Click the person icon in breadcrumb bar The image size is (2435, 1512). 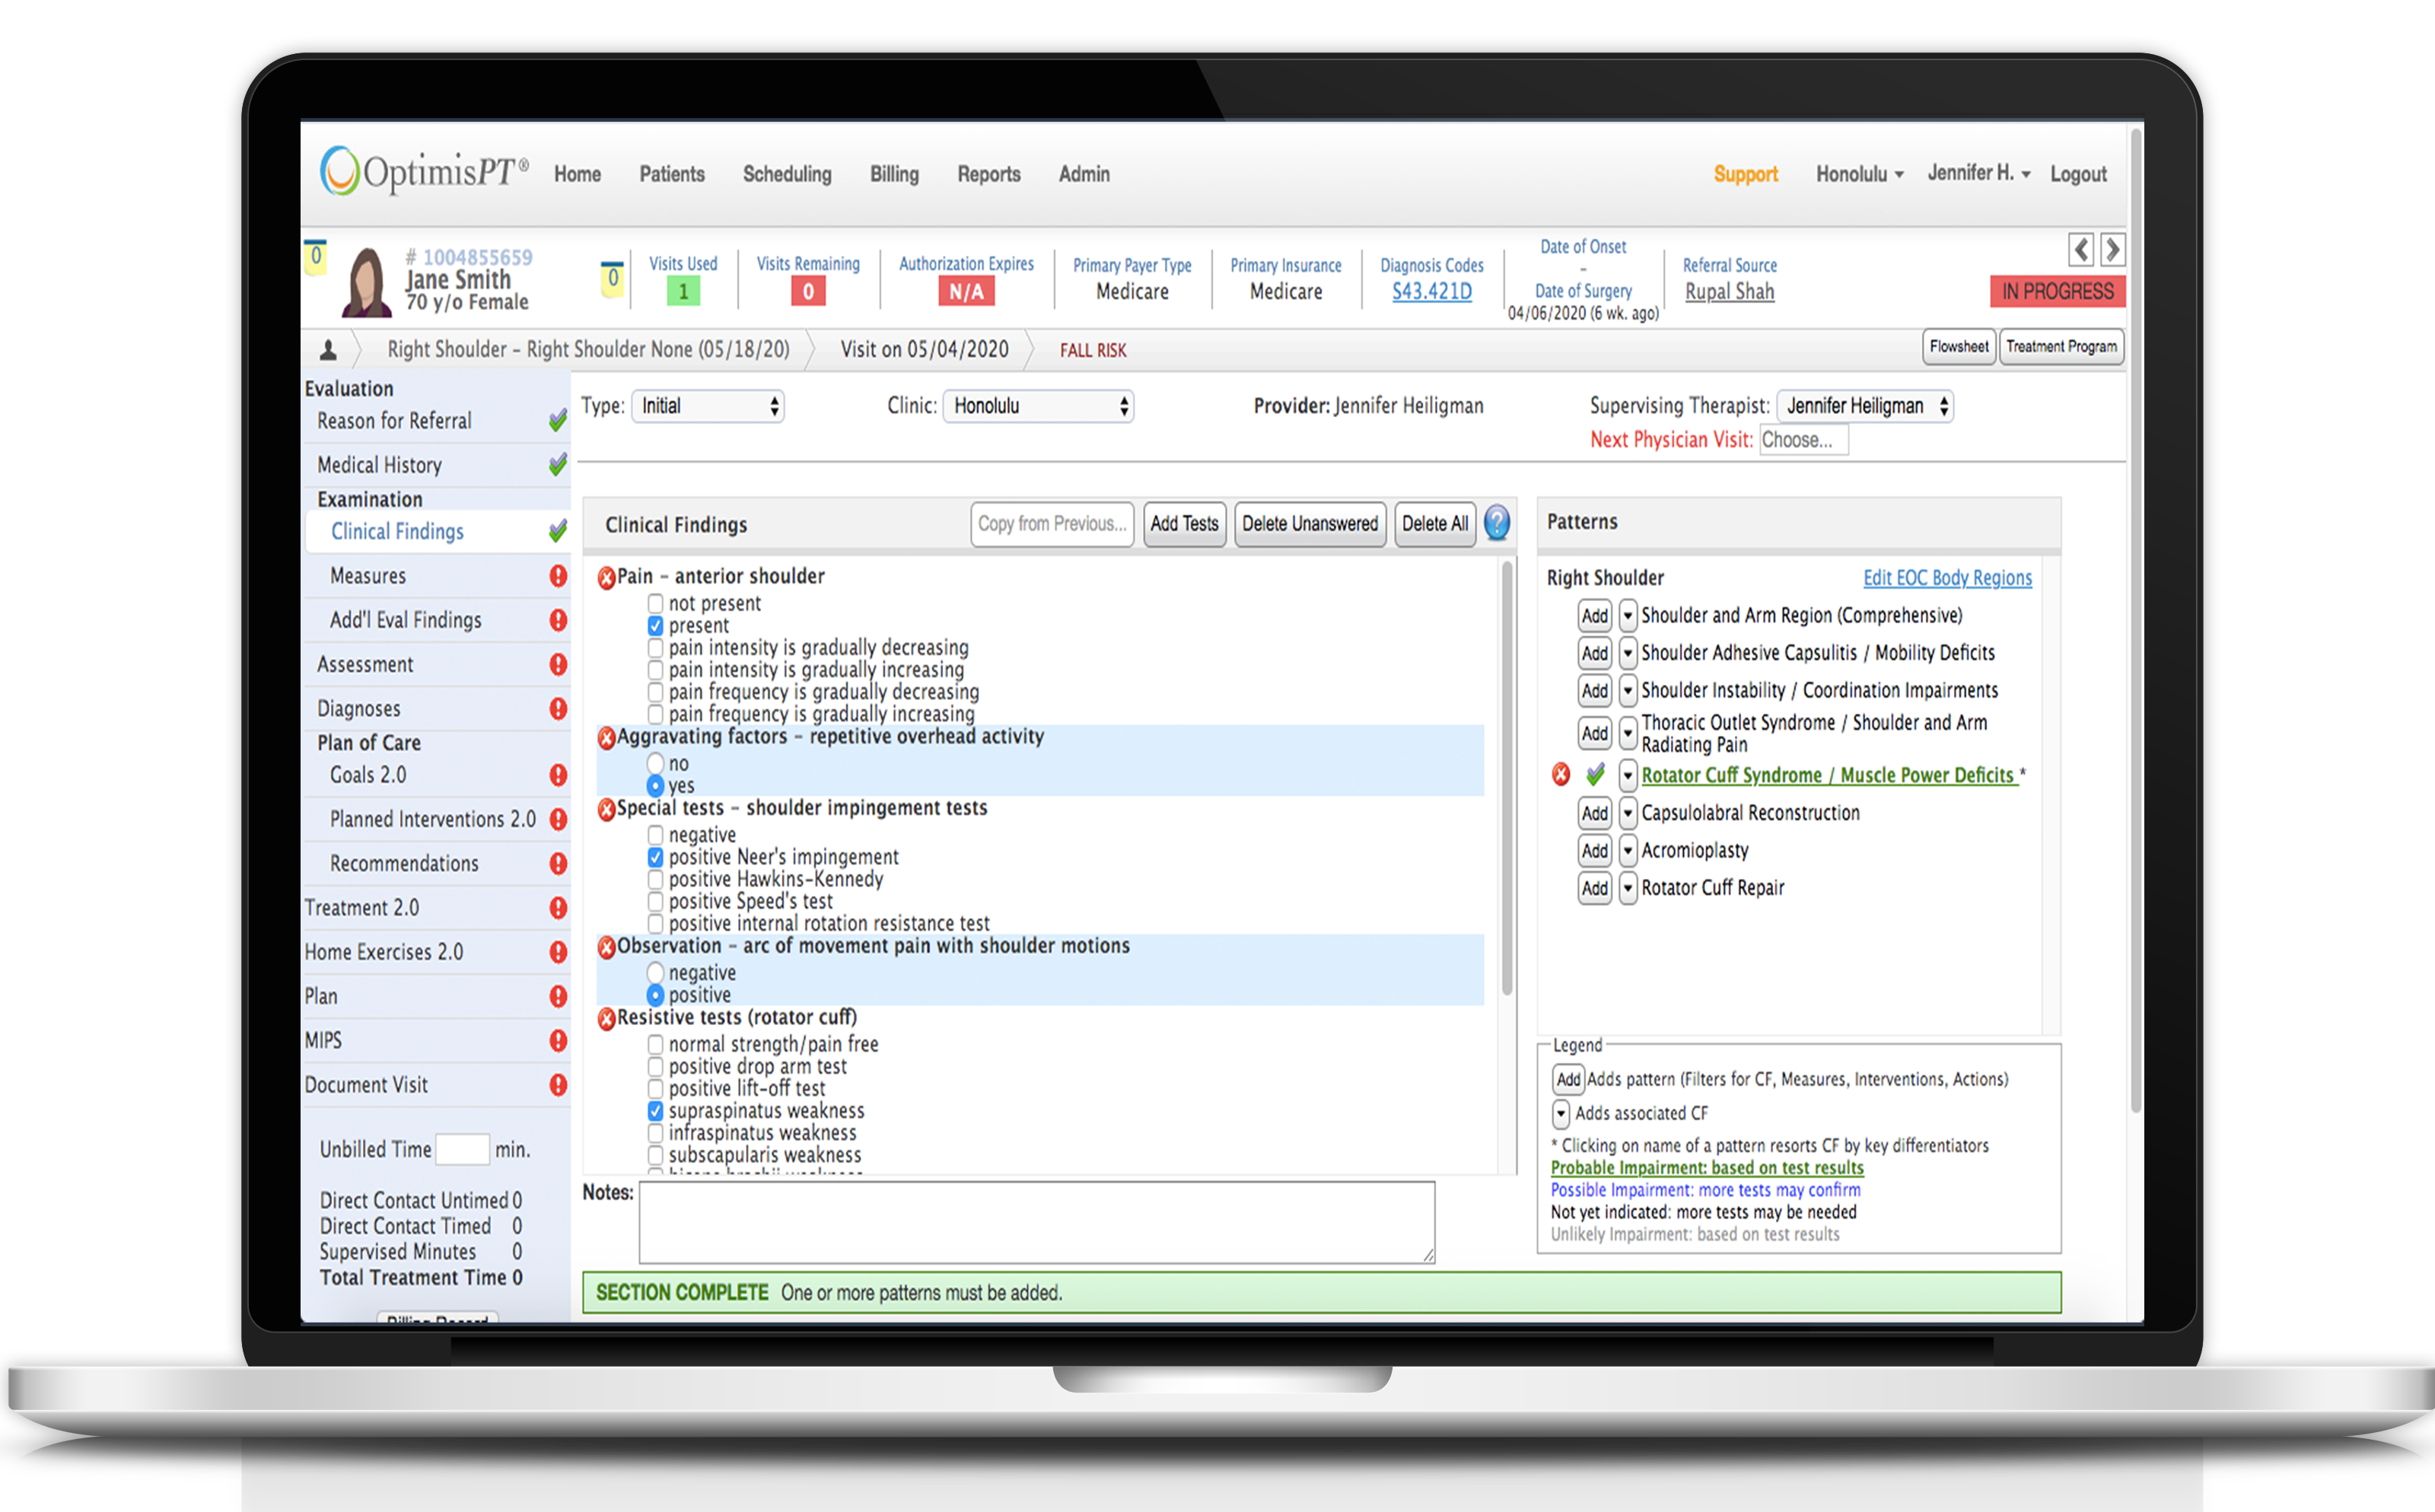(328, 350)
